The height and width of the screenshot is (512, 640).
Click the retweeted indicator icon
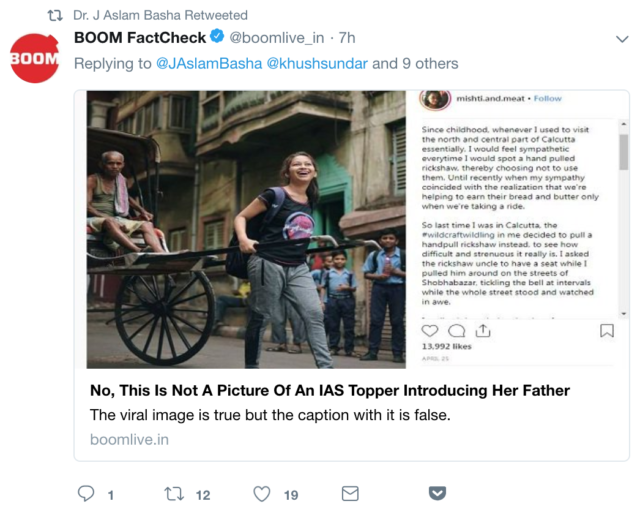55,16
